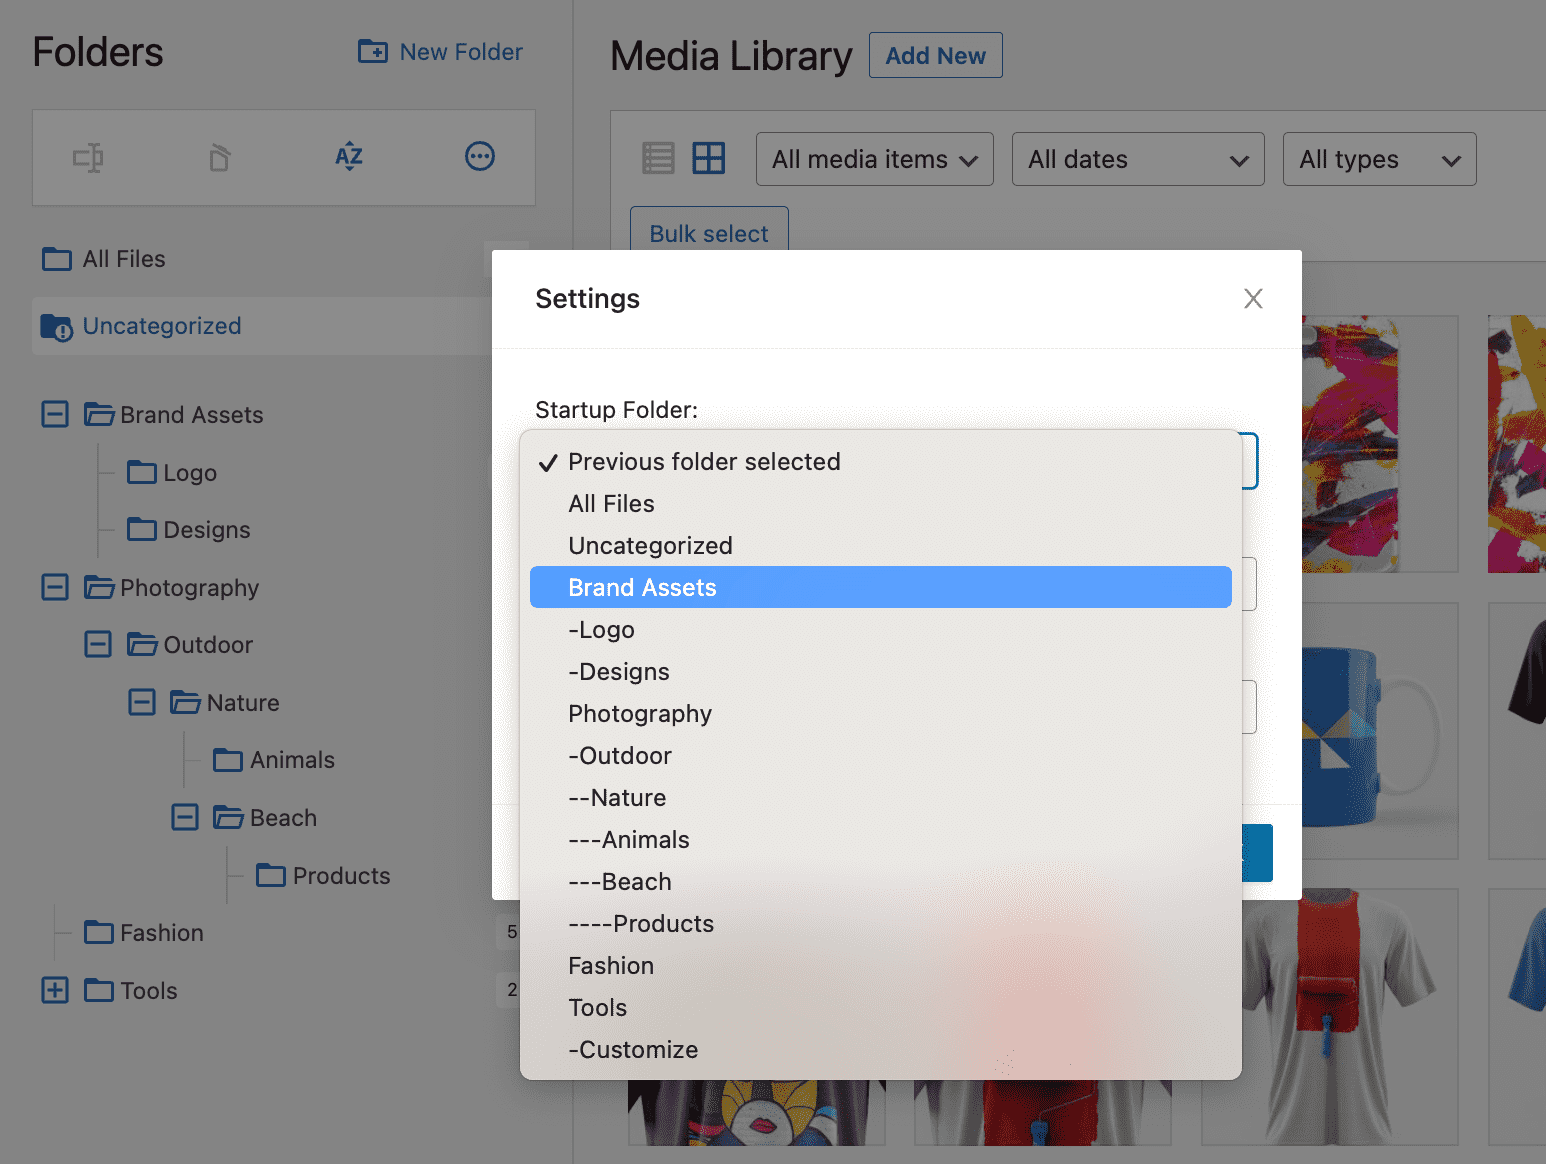This screenshot has height=1164, width=1546.
Task: Click the warning badge on Uncategorized folder
Action: pos(62,333)
